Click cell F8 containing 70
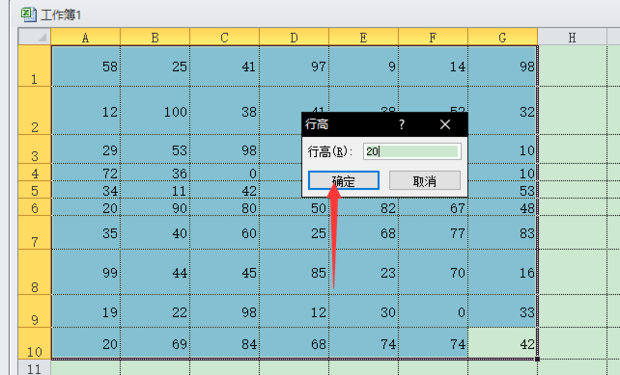This screenshot has width=620, height=375. coord(433,272)
